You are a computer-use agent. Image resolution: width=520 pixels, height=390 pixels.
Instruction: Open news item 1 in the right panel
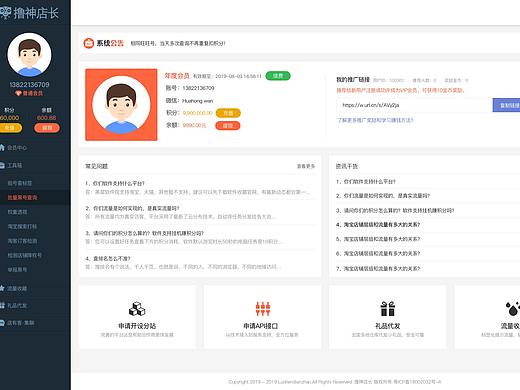(x=366, y=182)
